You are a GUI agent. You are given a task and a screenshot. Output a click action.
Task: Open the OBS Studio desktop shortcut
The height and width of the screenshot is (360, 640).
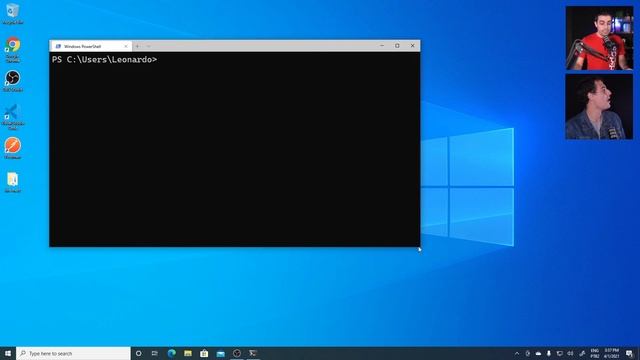[13, 81]
